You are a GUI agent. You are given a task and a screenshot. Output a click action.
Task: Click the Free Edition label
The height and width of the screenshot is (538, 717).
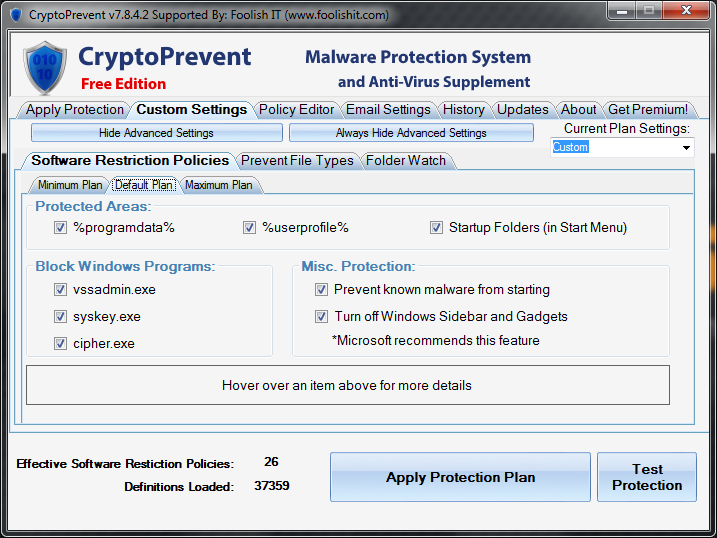point(123,84)
